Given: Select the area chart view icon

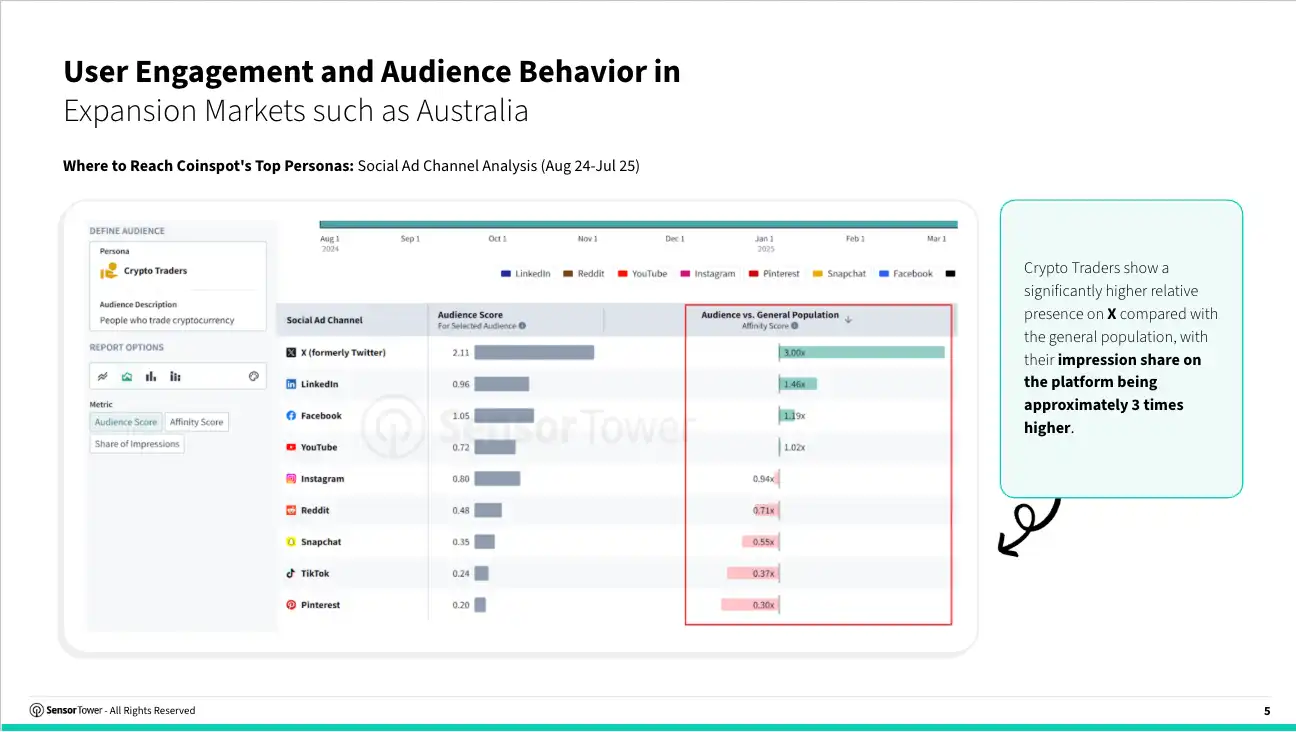Looking at the screenshot, I should [127, 376].
